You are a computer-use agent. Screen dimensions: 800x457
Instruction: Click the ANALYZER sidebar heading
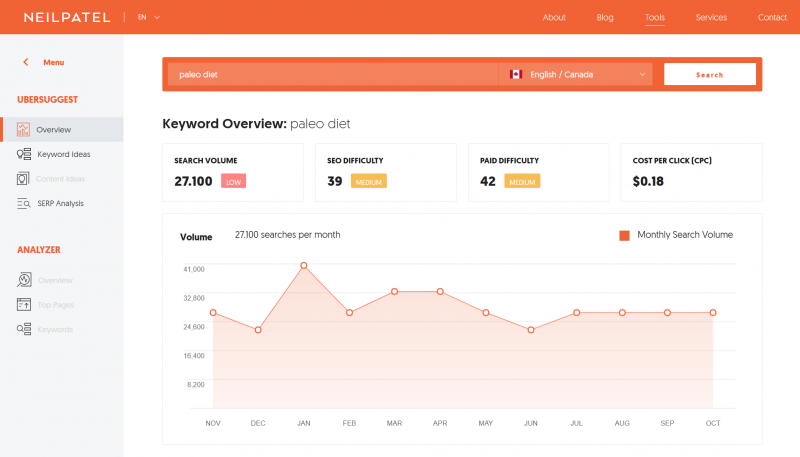39,249
